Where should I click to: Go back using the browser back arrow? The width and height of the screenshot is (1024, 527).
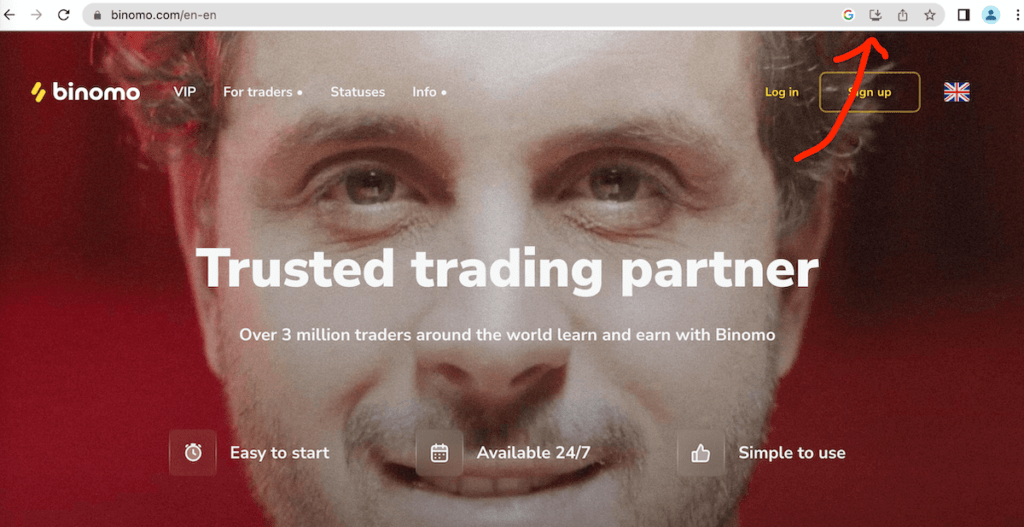9,14
